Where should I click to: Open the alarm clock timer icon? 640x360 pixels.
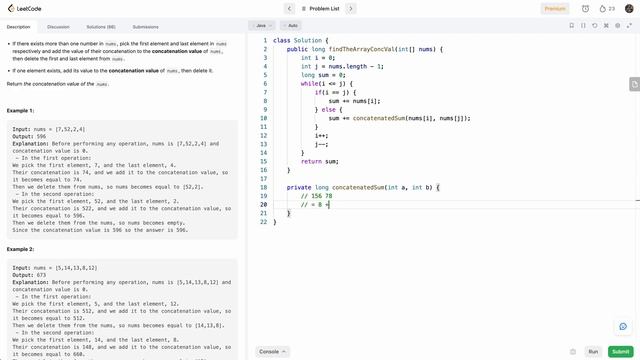click(585, 9)
